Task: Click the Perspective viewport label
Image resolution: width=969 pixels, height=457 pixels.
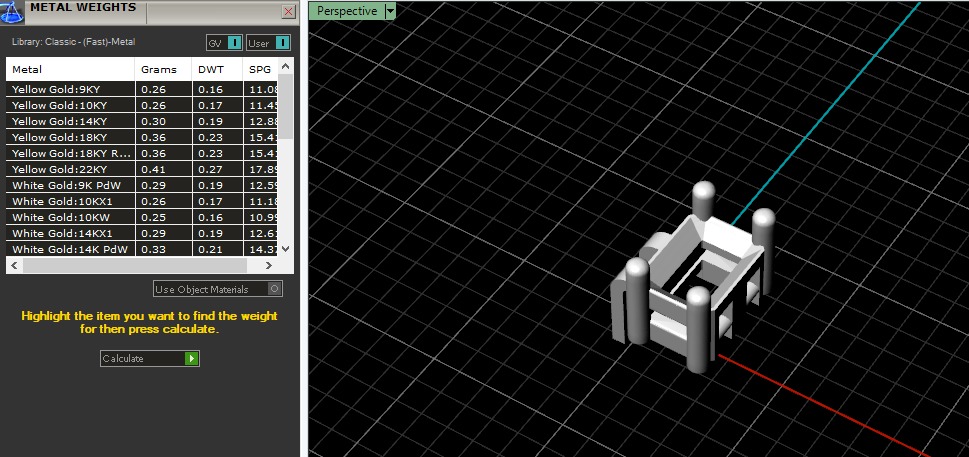Action: click(347, 11)
